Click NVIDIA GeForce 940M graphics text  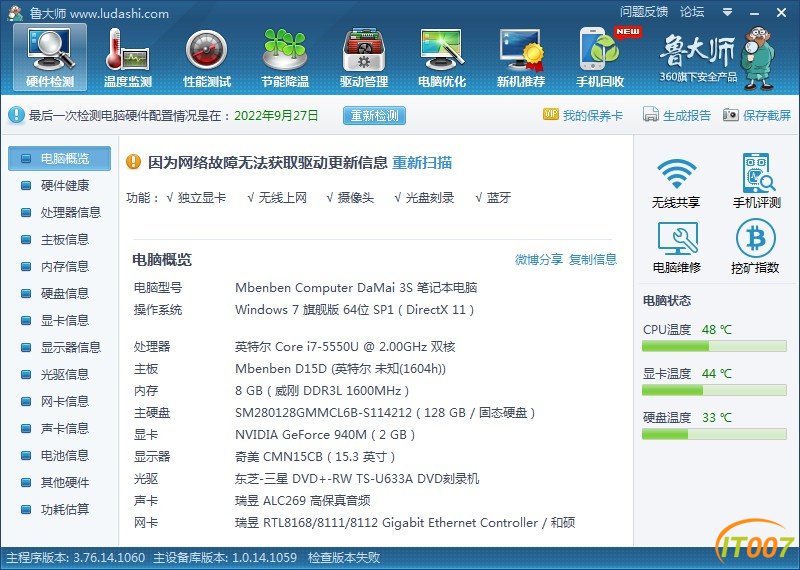click(x=325, y=435)
